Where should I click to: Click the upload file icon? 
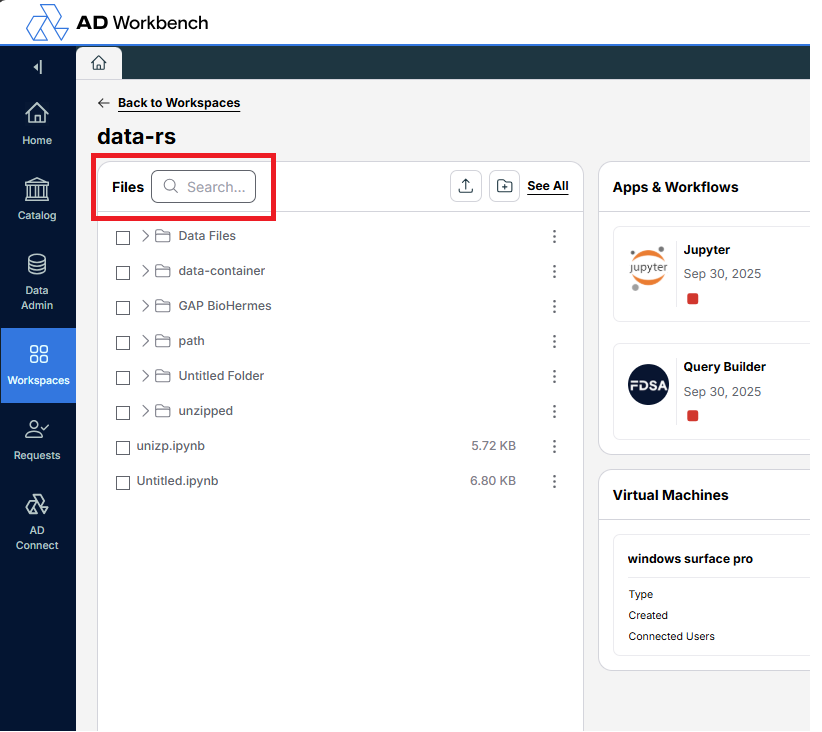(x=466, y=186)
